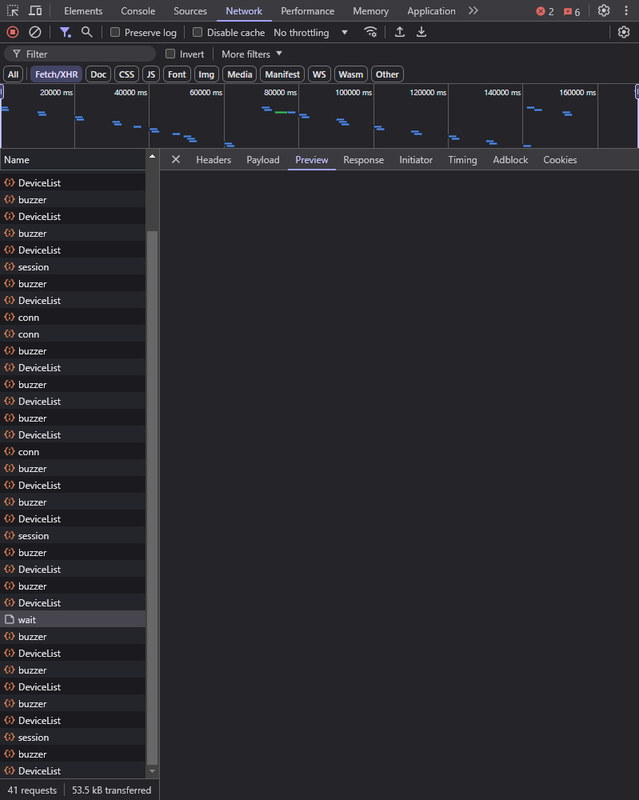This screenshot has height=800, width=639.
Task: Toggle the Wasm type filter
Action: click(351, 74)
